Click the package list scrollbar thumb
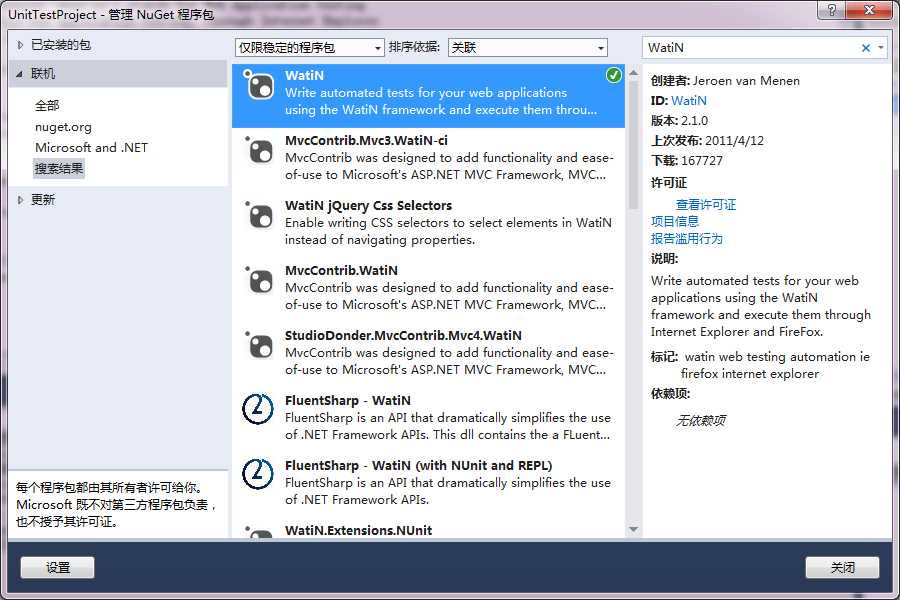Screen dimensions: 900x600 pyautogui.click(x=634, y=145)
